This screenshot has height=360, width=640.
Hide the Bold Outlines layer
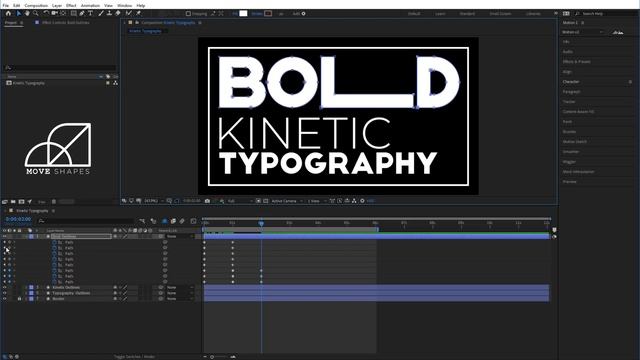click(4, 236)
